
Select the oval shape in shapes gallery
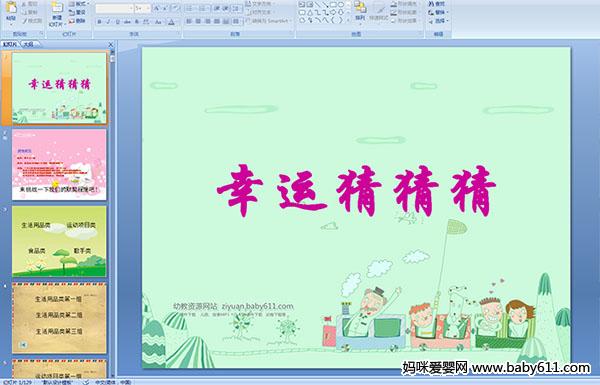[341, 4]
